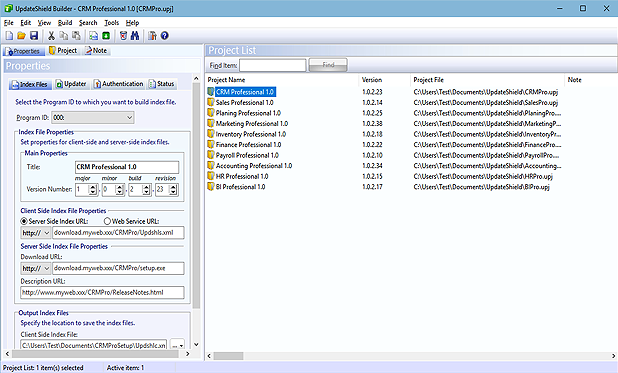Screen dimensions: 618x373
Task: Click the Project List scroll right arrow
Action: tap(614, 356)
